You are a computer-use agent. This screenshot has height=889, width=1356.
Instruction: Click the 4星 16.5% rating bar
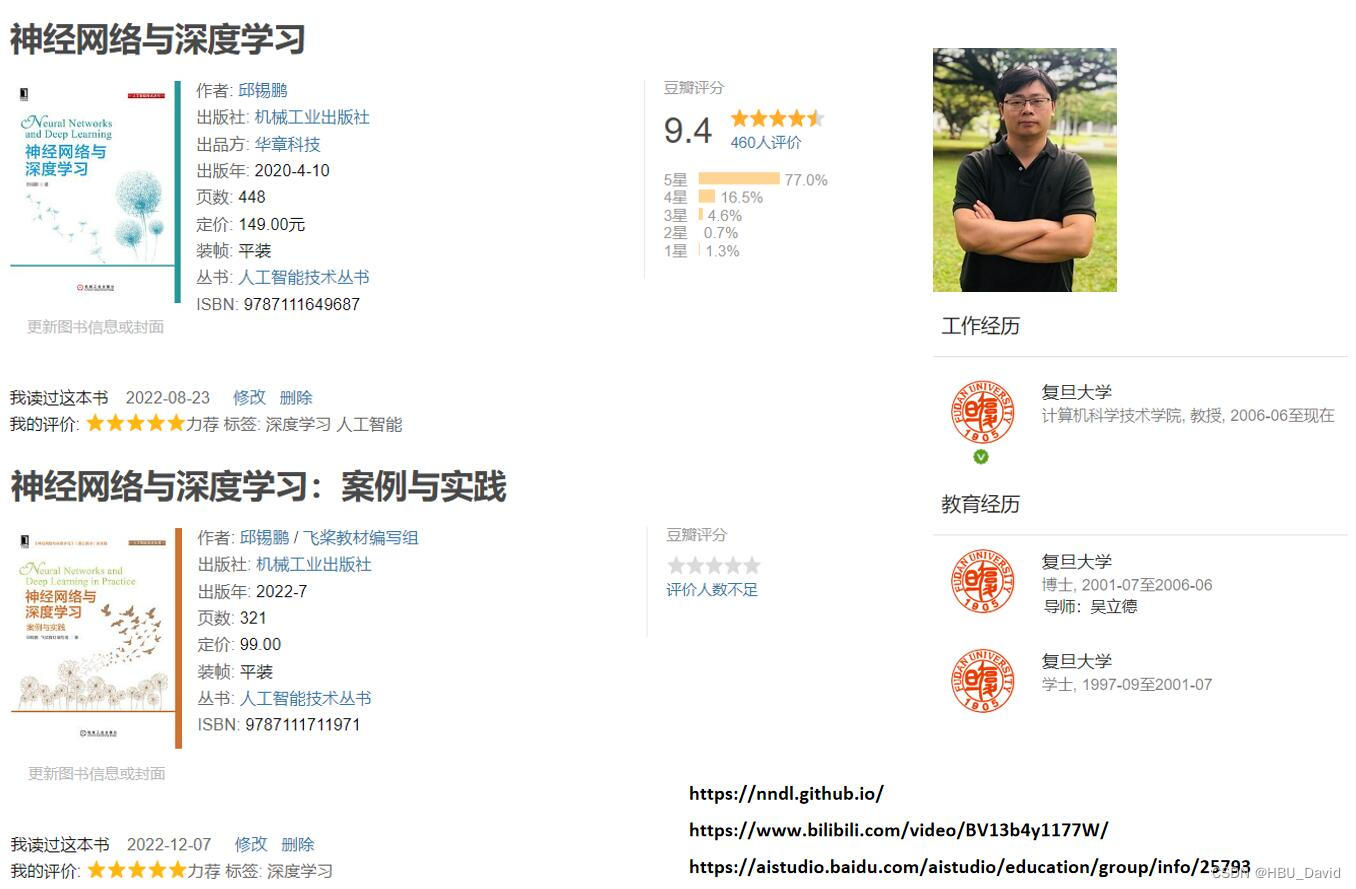pyautogui.click(x=707, y=197)
